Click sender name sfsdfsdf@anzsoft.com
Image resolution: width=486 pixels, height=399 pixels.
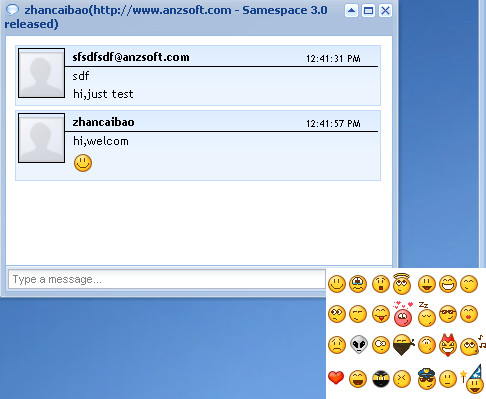click(x=131, y=57)
